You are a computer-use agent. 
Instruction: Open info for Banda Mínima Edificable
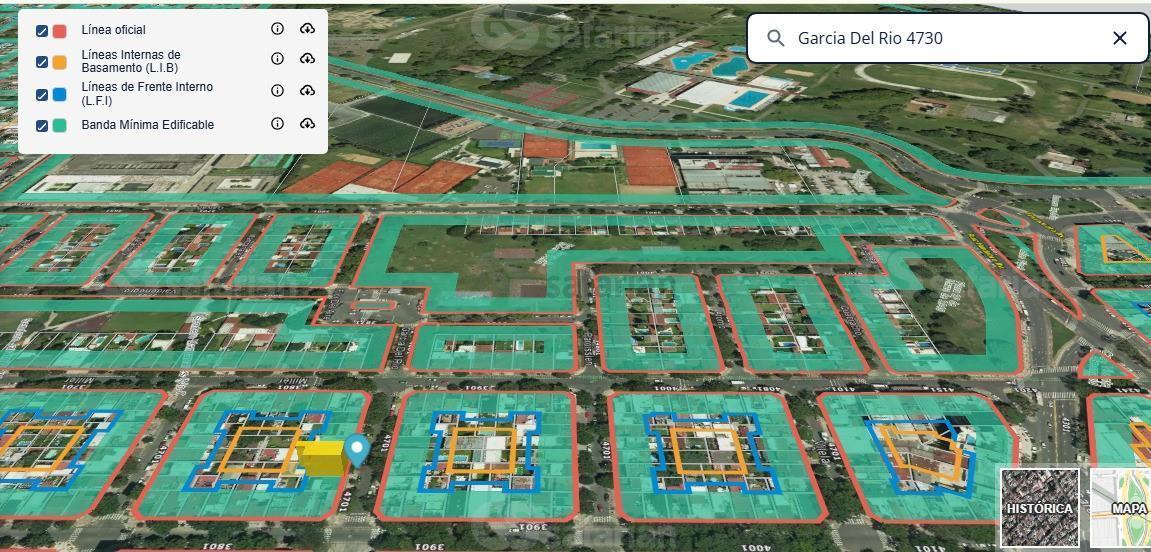[277, 123]
